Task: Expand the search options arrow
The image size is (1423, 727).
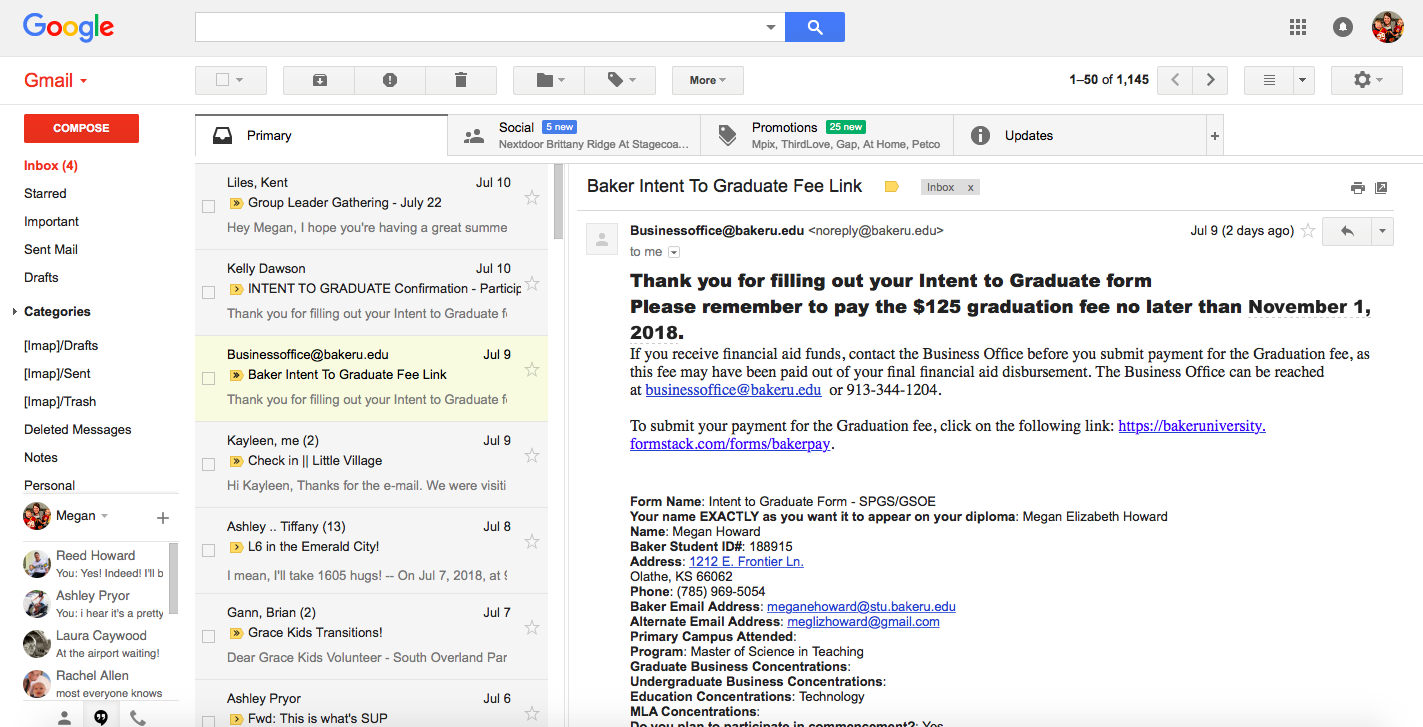Action: tap(770, 27)
